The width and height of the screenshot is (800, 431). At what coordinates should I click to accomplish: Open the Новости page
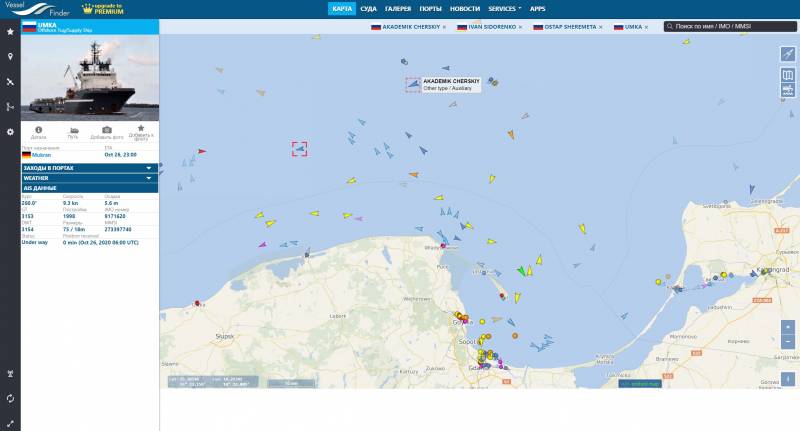465,9
